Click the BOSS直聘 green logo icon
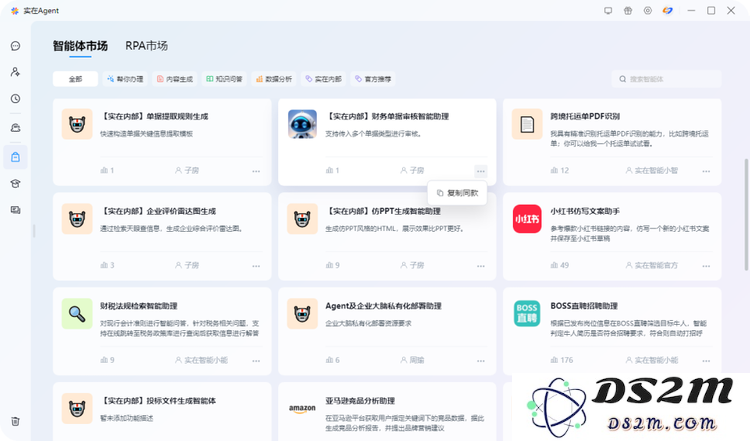Screen dimensions: 750x441 [x=527, y=313]
